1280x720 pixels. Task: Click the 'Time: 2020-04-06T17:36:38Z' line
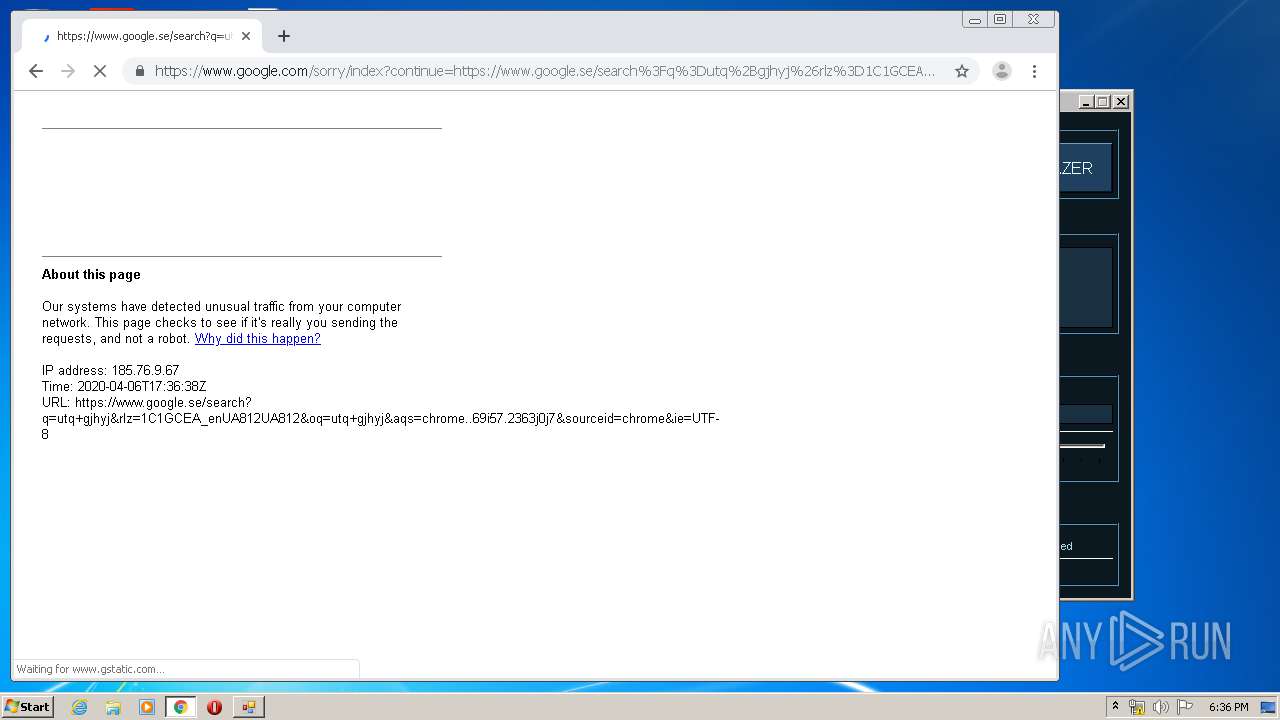click(124, 387)
